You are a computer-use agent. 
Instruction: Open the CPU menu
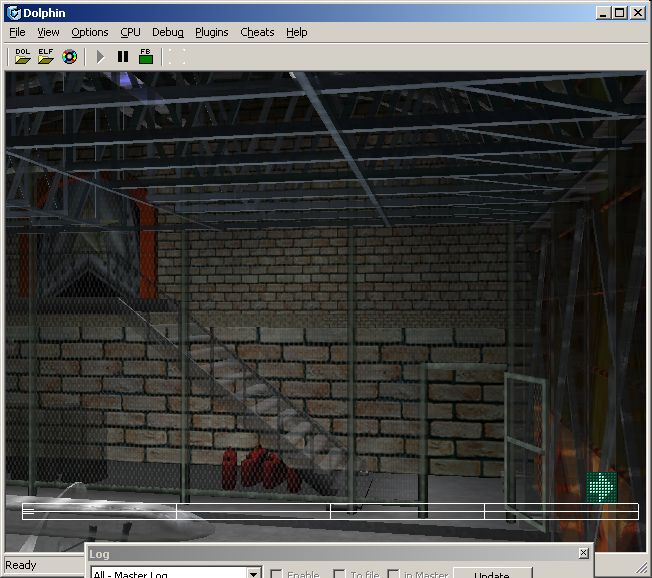coord(130,32)
